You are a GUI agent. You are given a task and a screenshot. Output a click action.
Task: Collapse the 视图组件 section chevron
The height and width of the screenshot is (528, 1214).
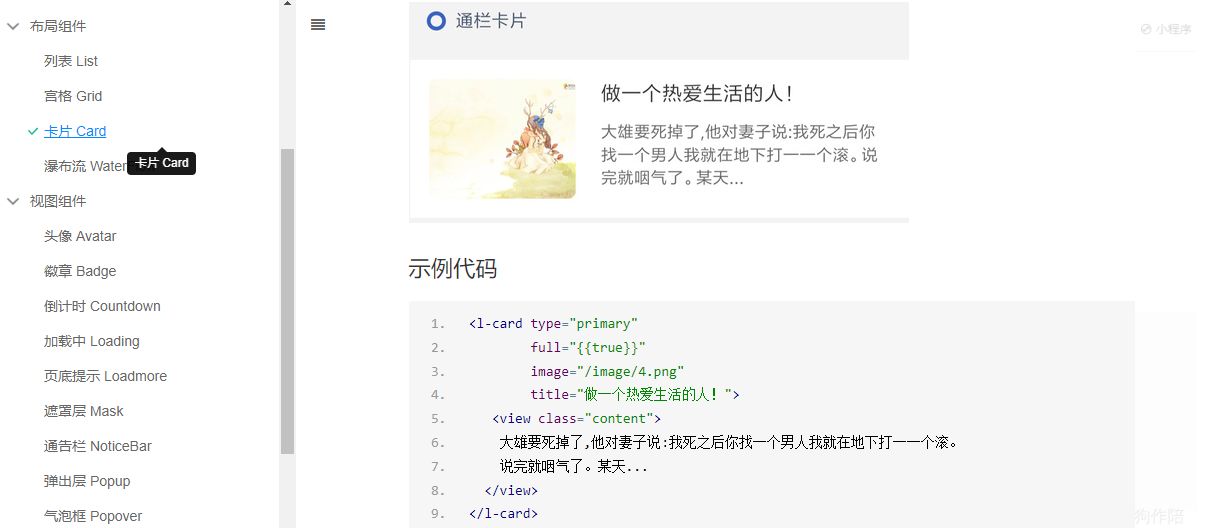pyautogui.click(x=14, y=201)
